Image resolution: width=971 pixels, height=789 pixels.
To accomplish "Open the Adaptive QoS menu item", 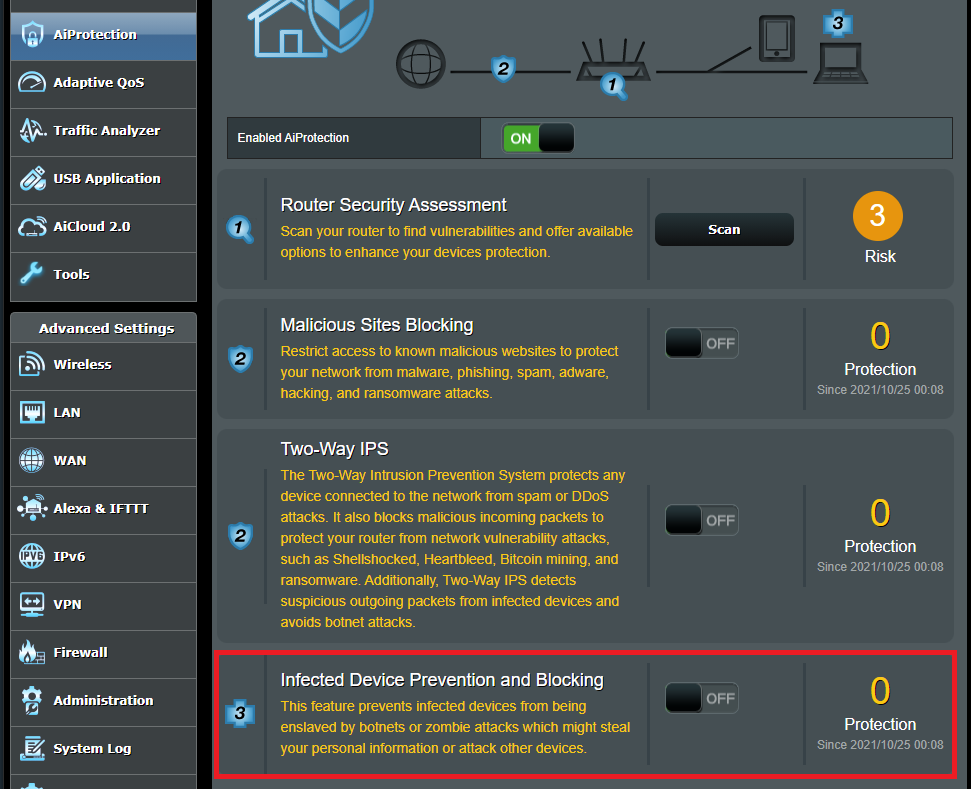I will click(103, 83).
